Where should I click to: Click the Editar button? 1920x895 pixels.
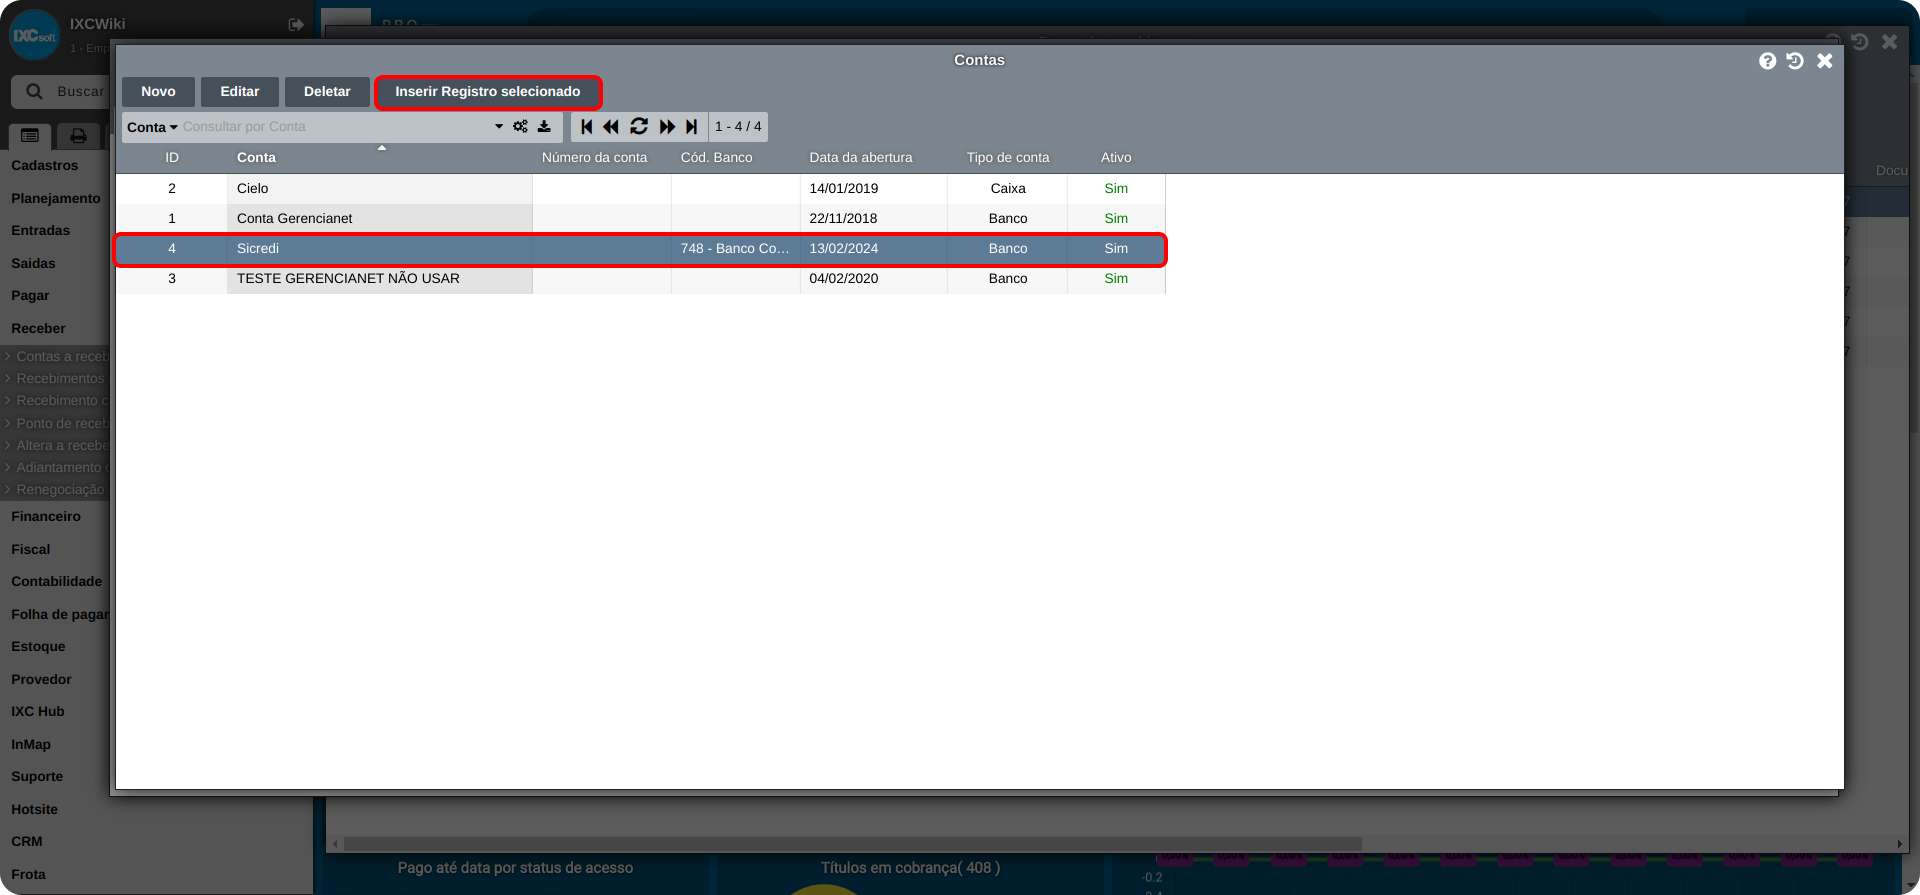coord(240,92)
